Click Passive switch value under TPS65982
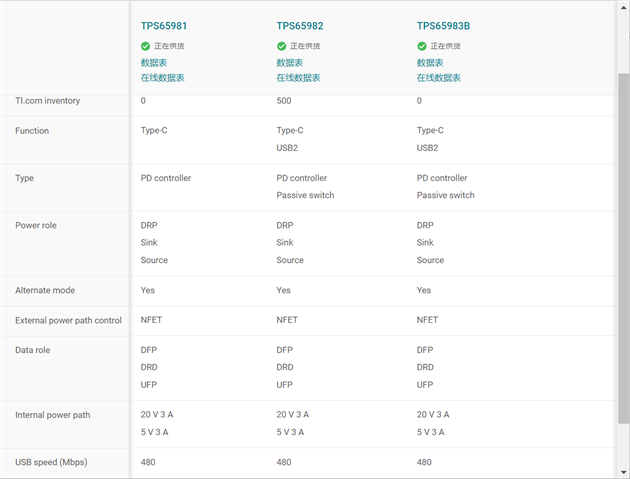The height and width of the screenshot is (479, 630). coord(305,195)
